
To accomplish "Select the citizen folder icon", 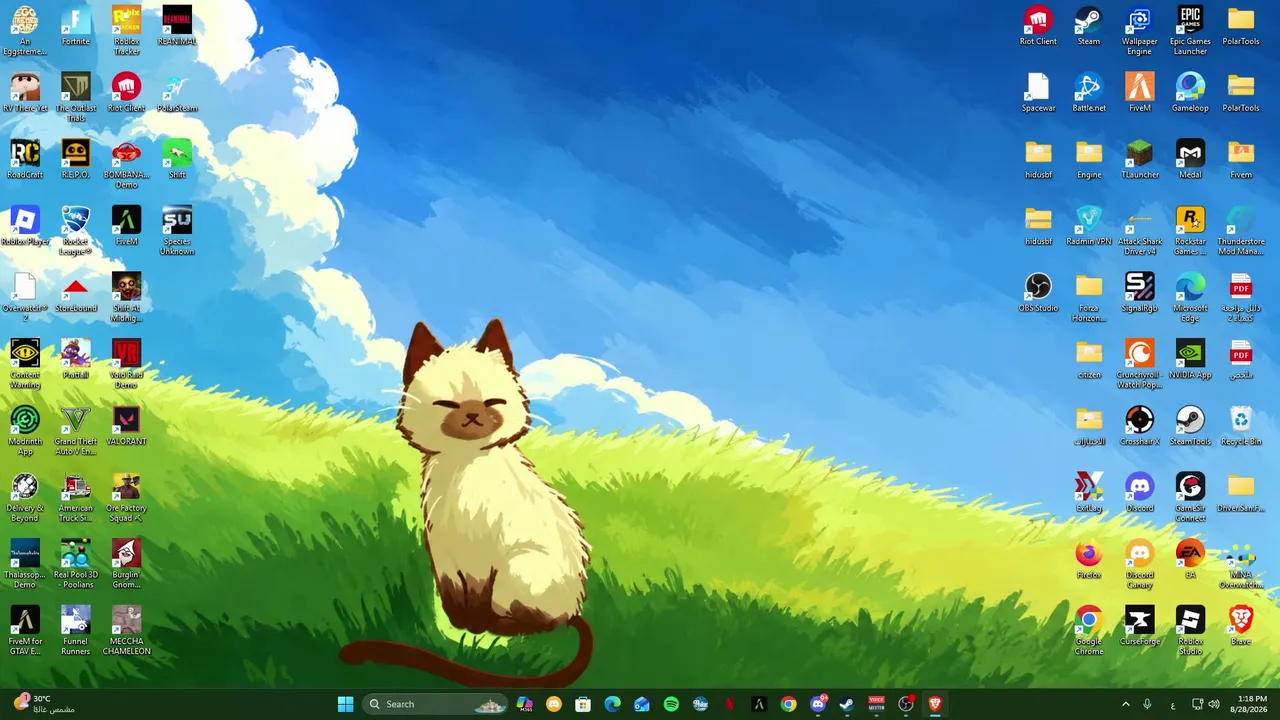I will point(1089,359).
